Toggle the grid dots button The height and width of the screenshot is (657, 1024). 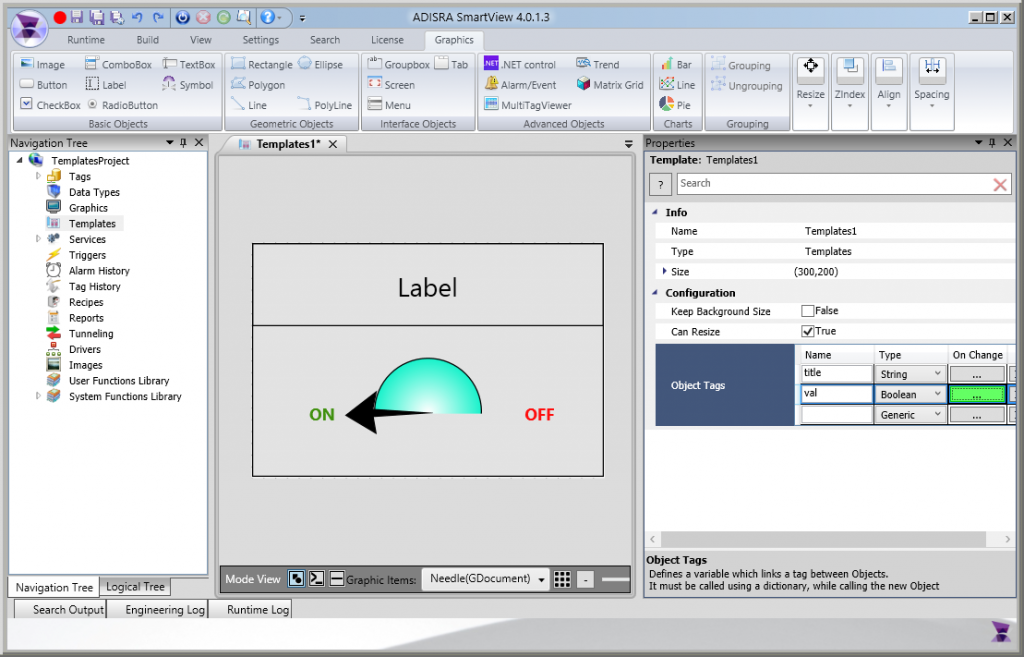pyautogui.click(x=562, y=579)
